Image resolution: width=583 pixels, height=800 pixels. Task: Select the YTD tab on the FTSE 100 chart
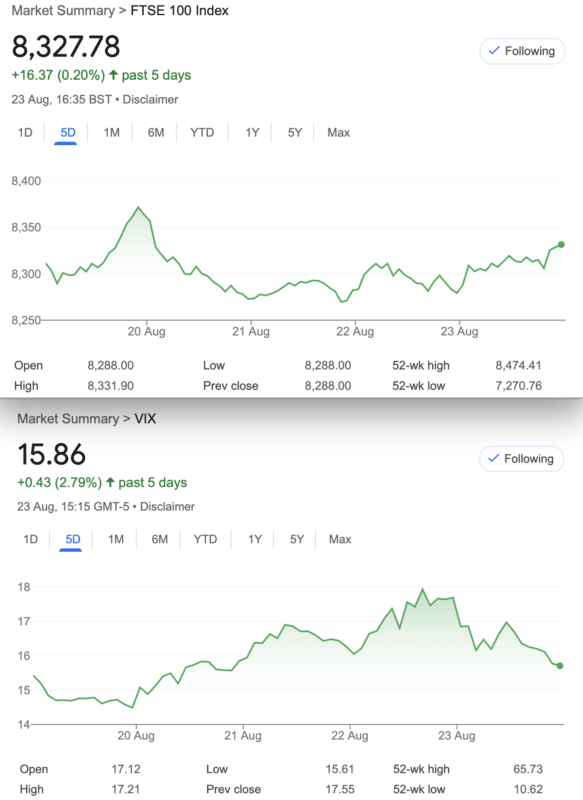(x=202, y=133)
